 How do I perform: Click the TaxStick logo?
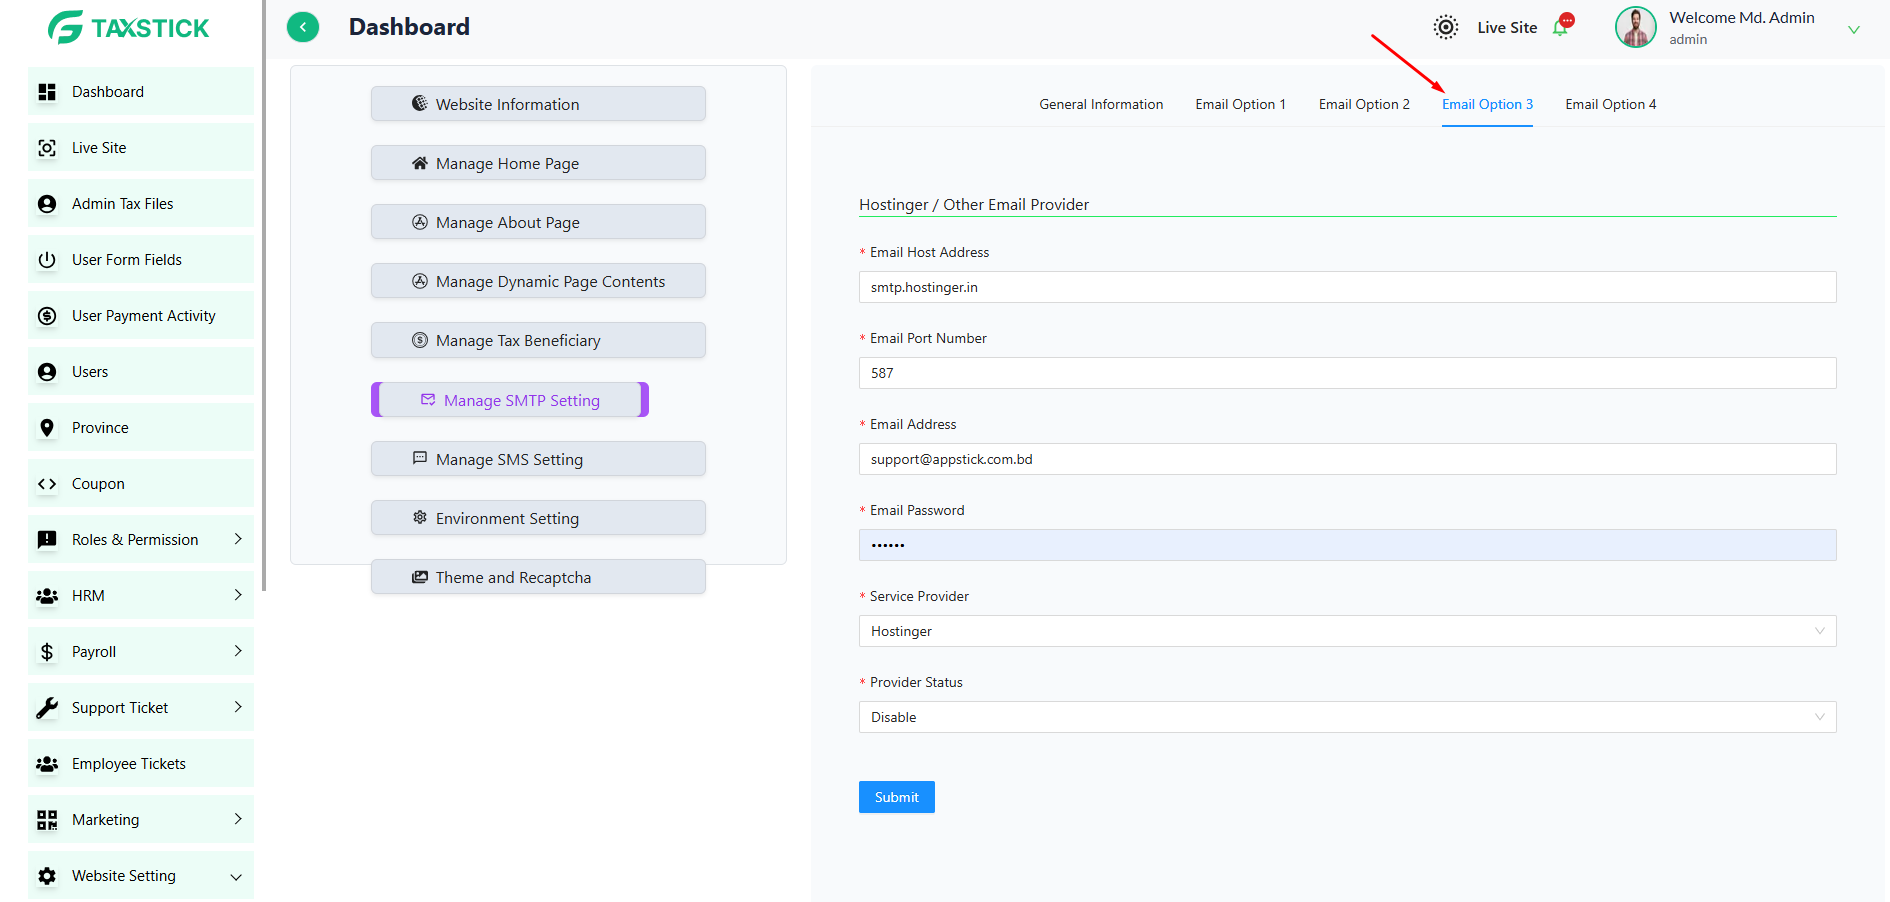coord(129,27)
